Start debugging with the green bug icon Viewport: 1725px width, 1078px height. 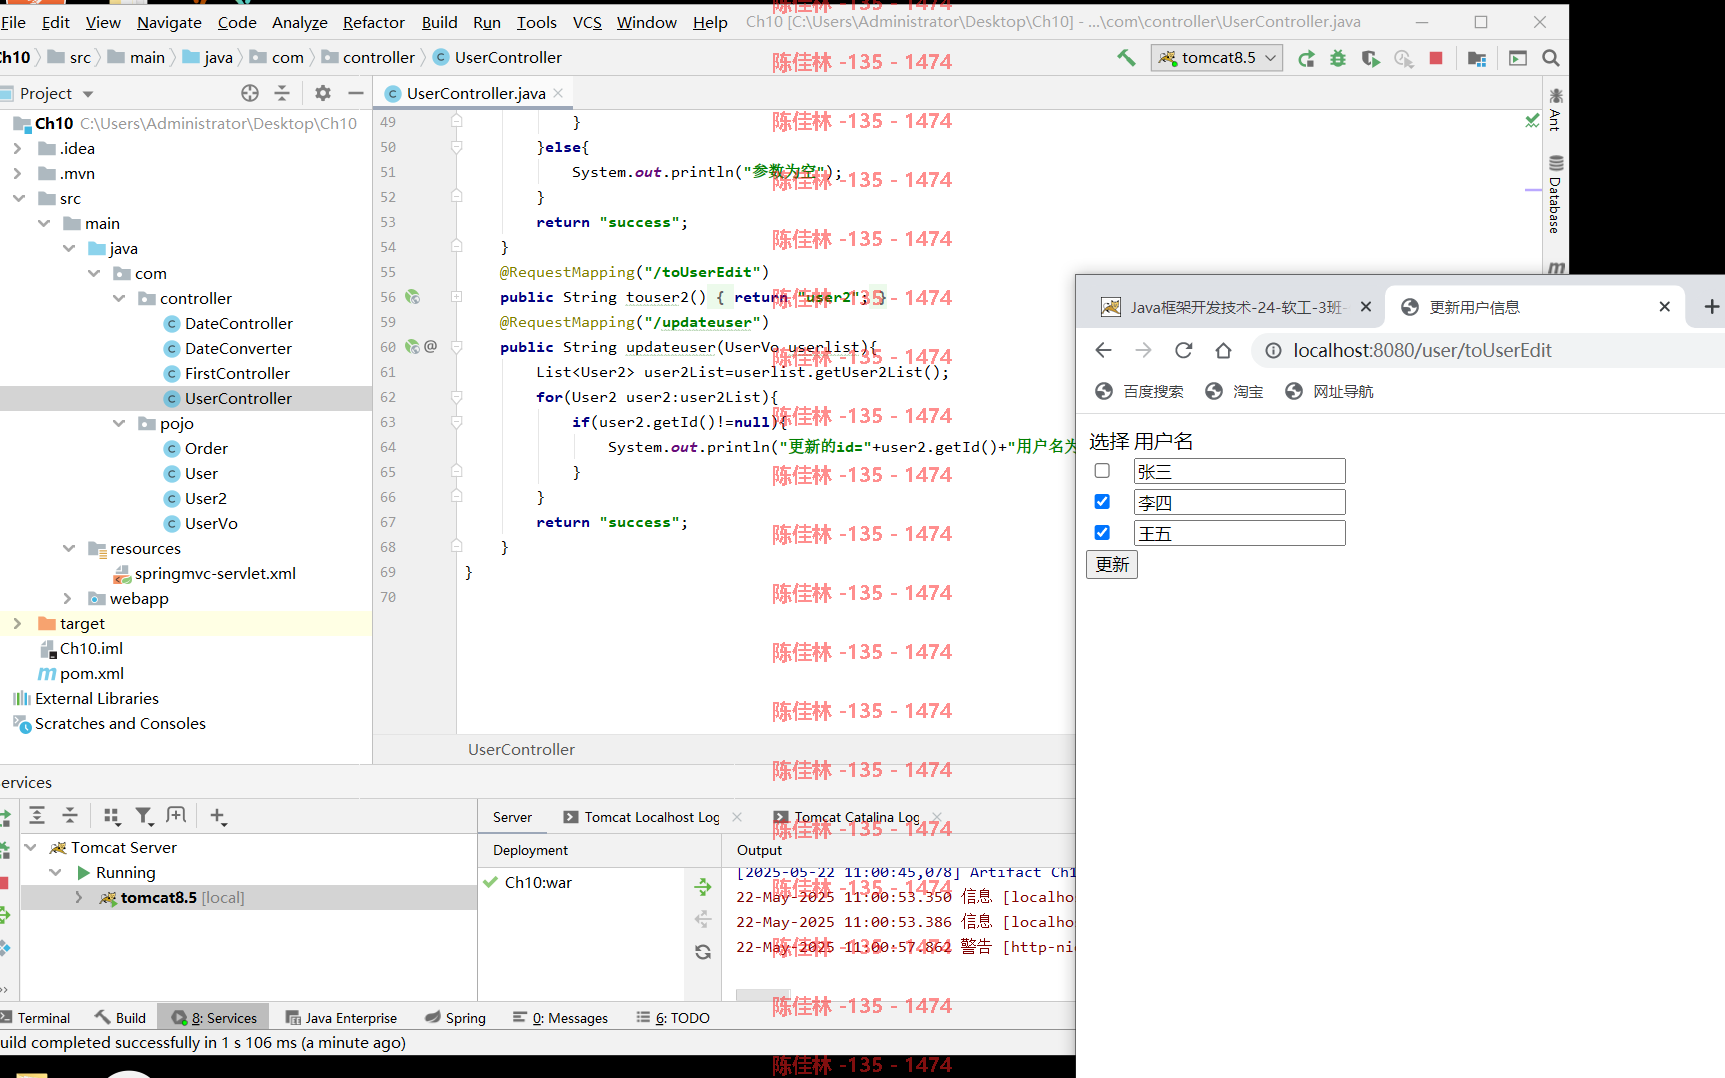click(x=1338, y=58)
